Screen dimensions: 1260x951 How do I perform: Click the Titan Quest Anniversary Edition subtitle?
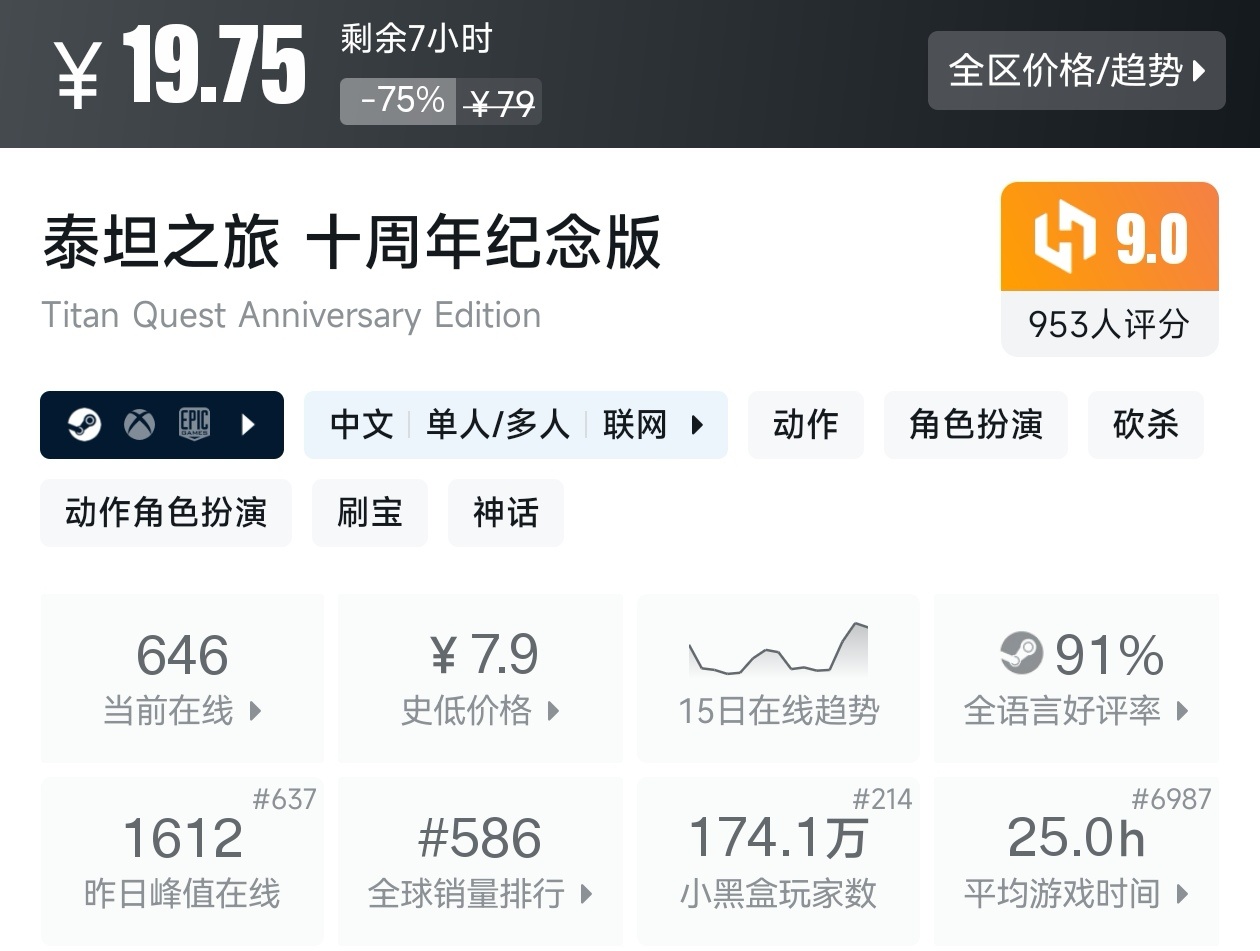[291, 315]
